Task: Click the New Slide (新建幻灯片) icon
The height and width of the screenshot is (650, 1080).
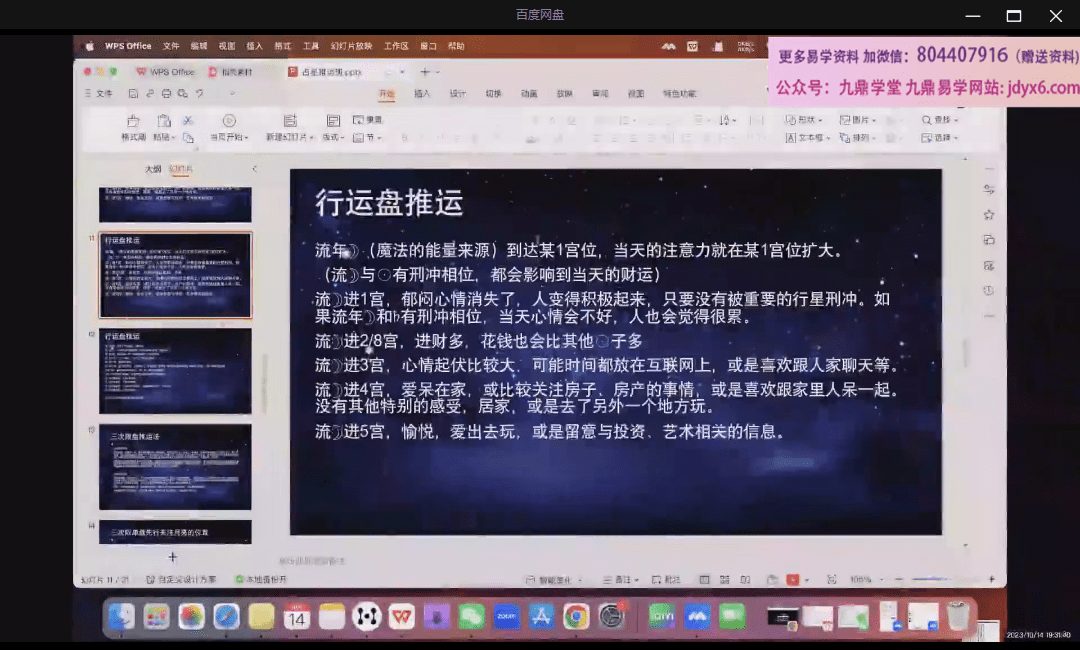Action: (289, 121)
